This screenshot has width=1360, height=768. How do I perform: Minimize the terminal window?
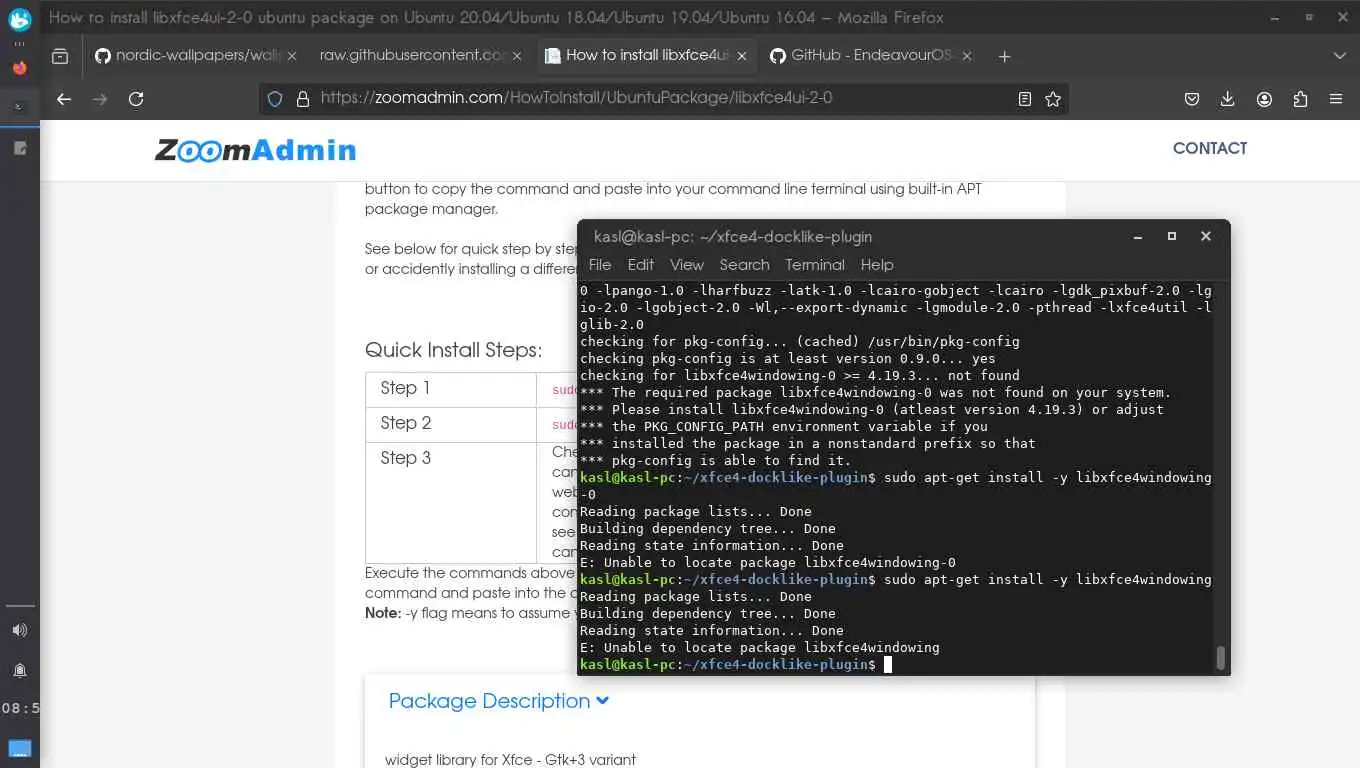(1138, 237)
